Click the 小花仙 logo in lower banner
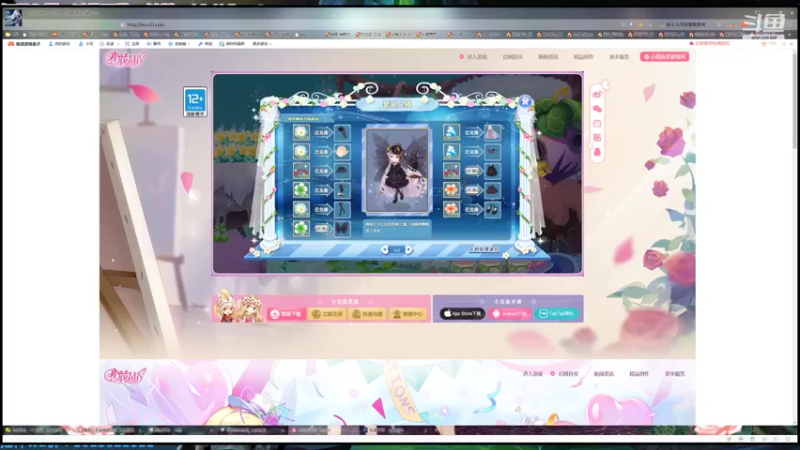The height and width of the screenshot is (450, 800). tap(124, 376)
